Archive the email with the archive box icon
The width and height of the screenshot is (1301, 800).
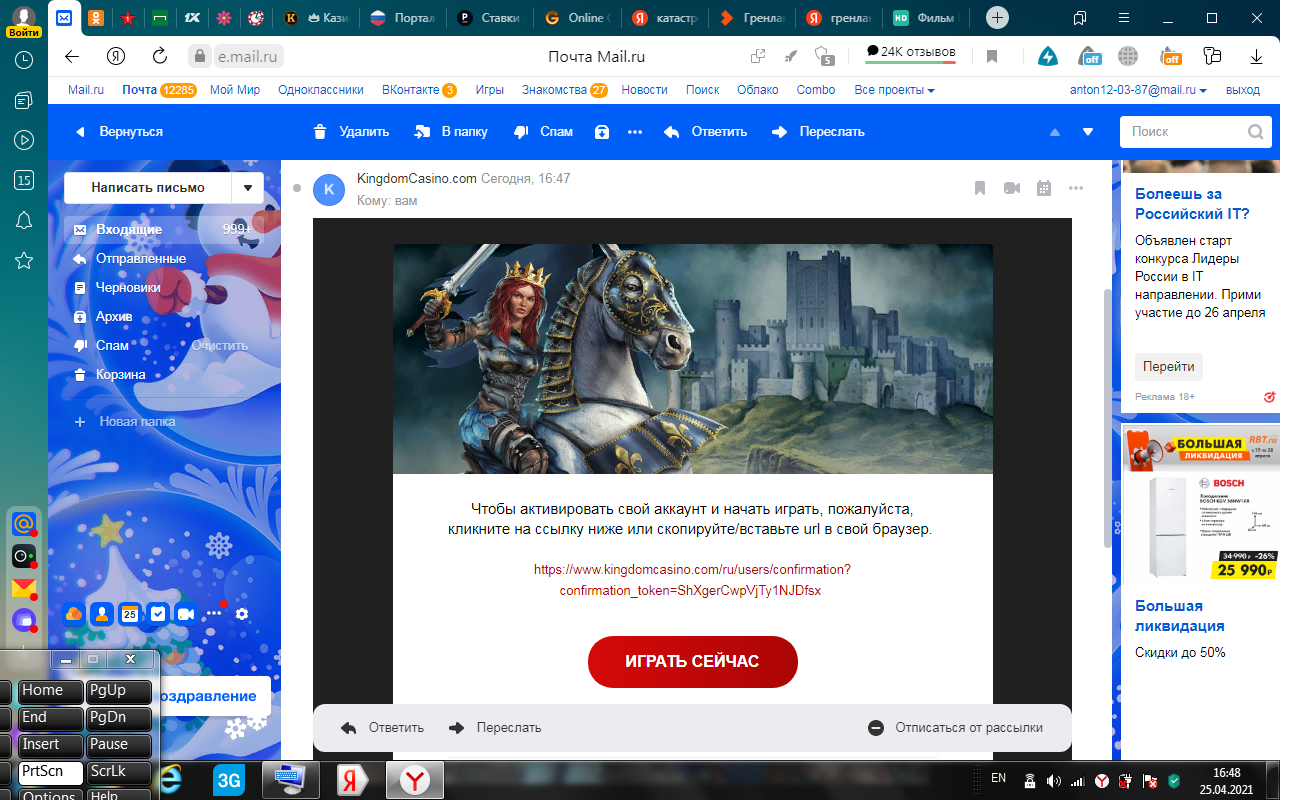602,132
